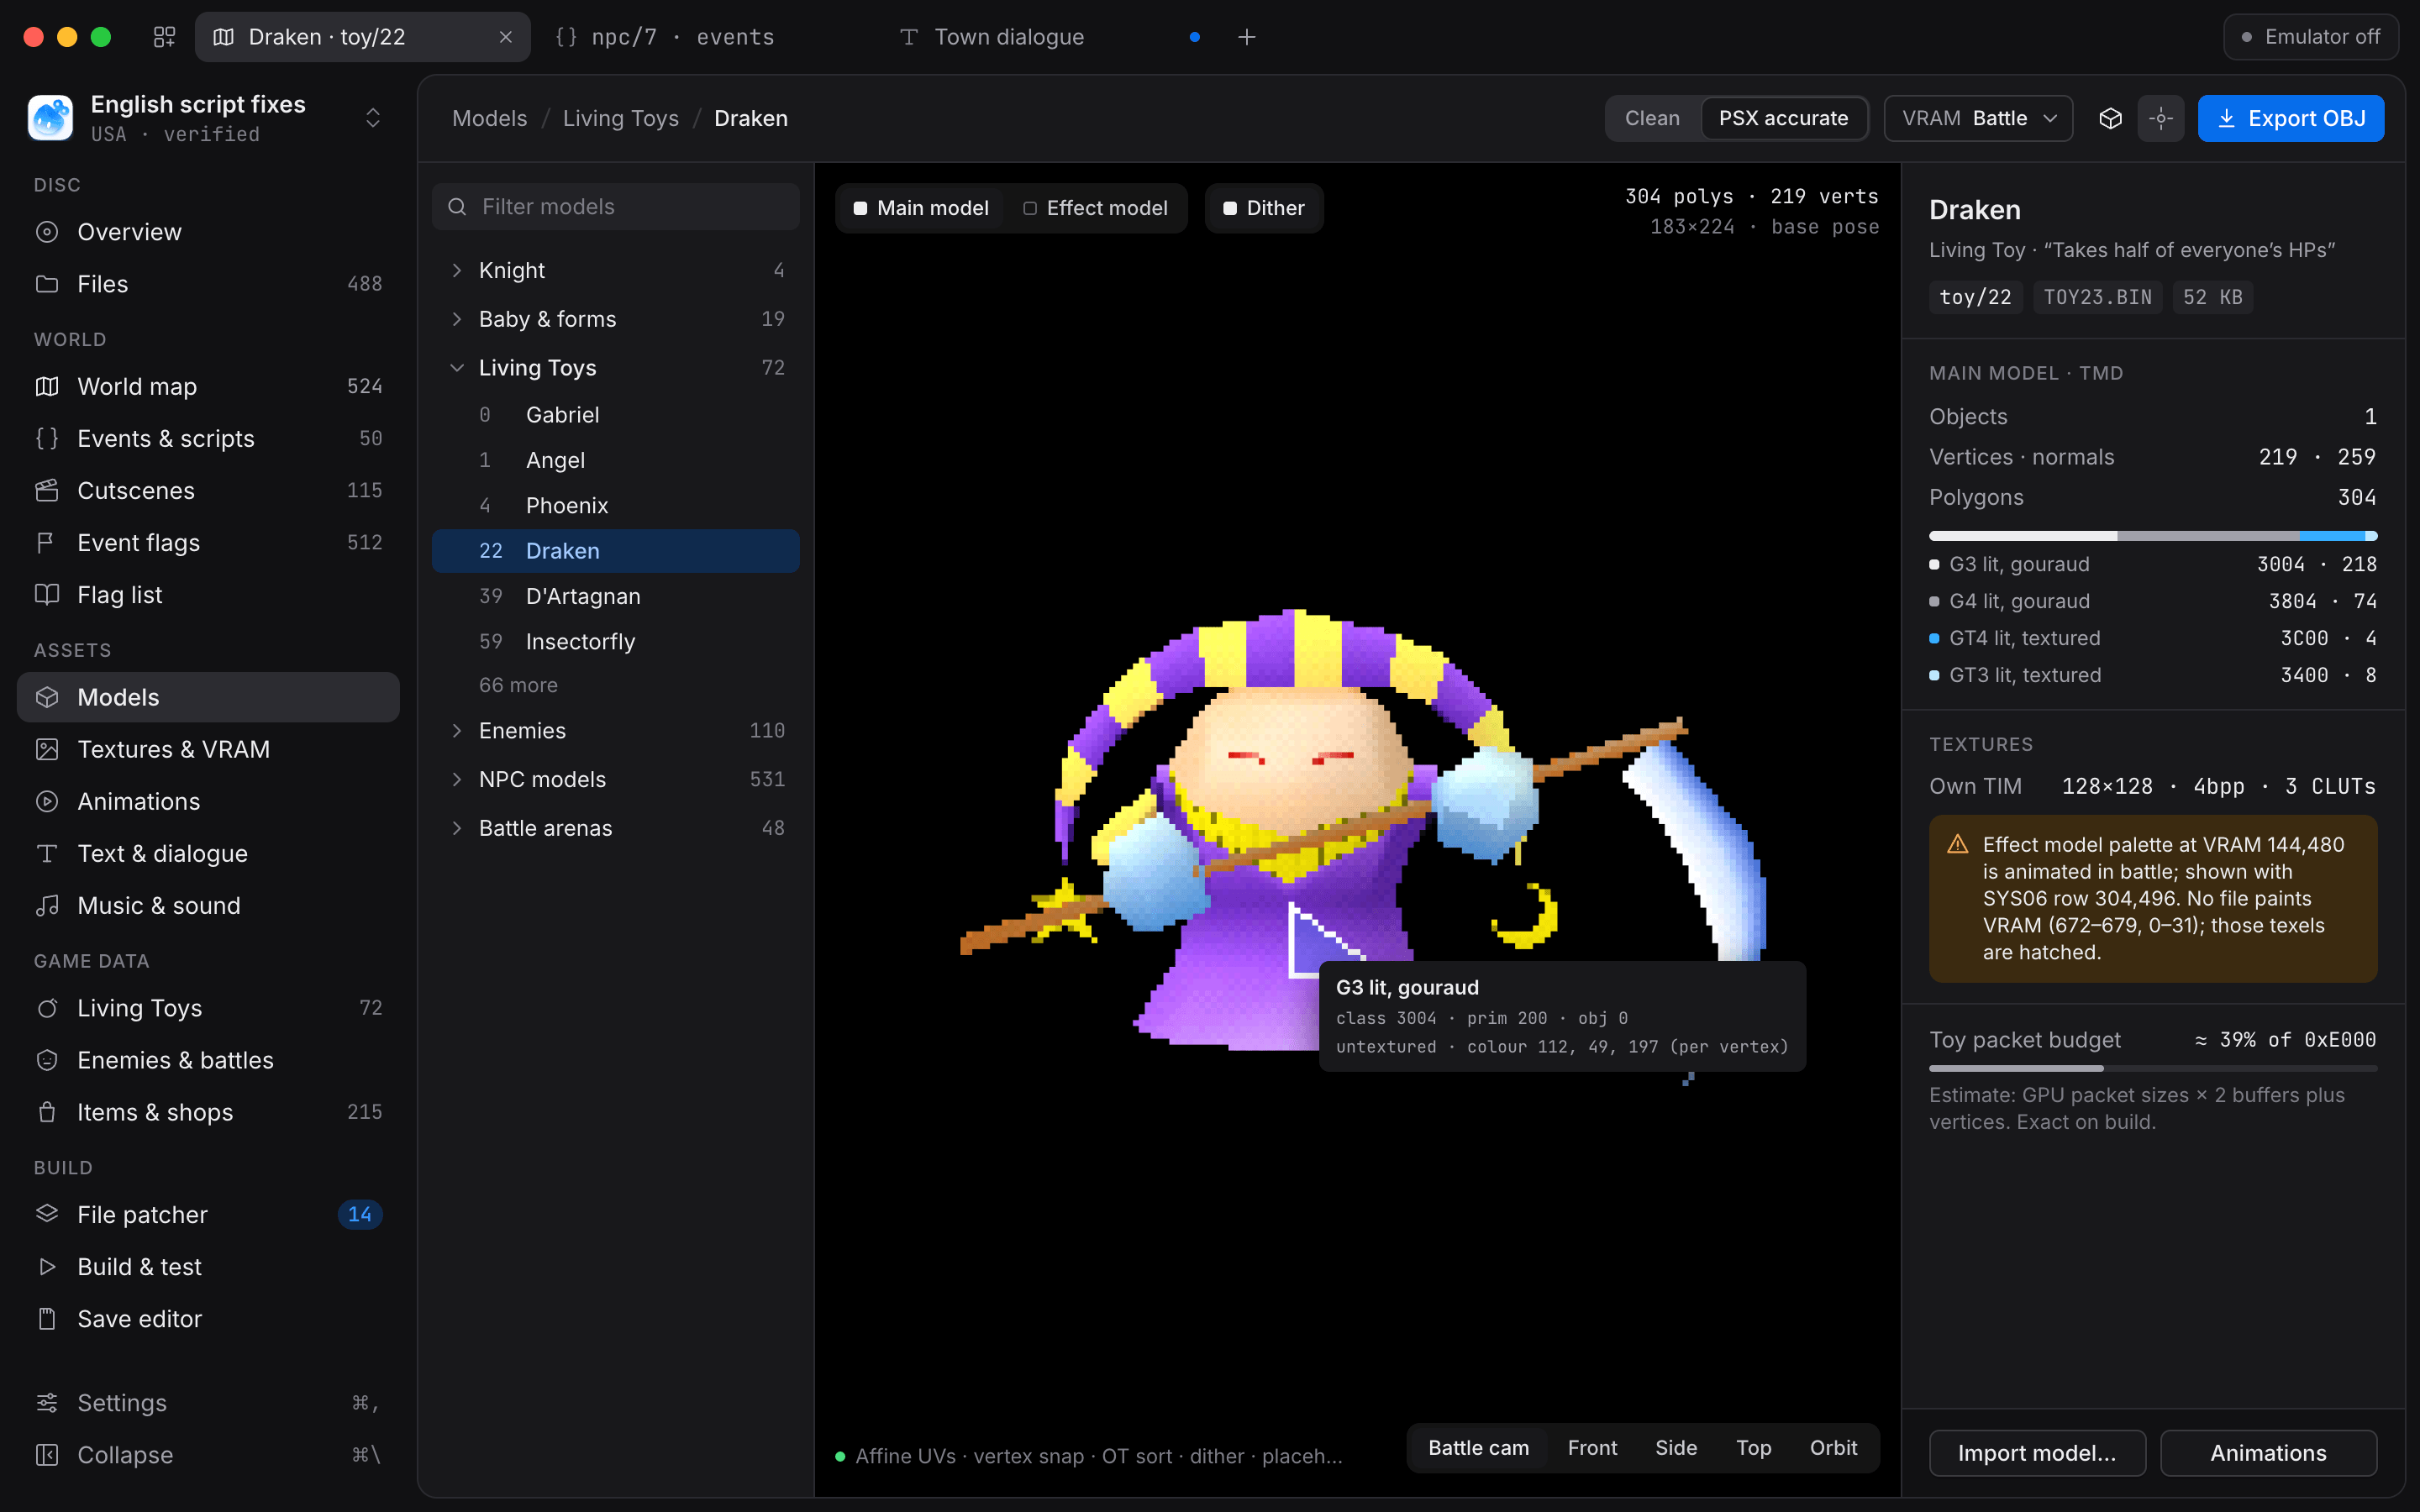This screenshot has height=1512, width=2420.
Task: Open World map section
Action: click(208, 386)
